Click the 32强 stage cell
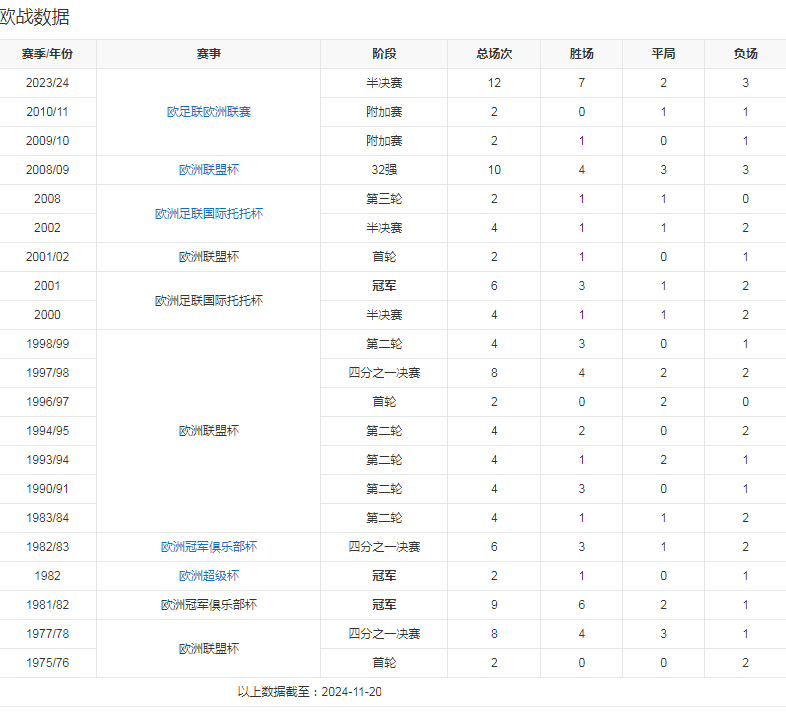Viewport: 786px width, 712px height. (x=384, y=170)
